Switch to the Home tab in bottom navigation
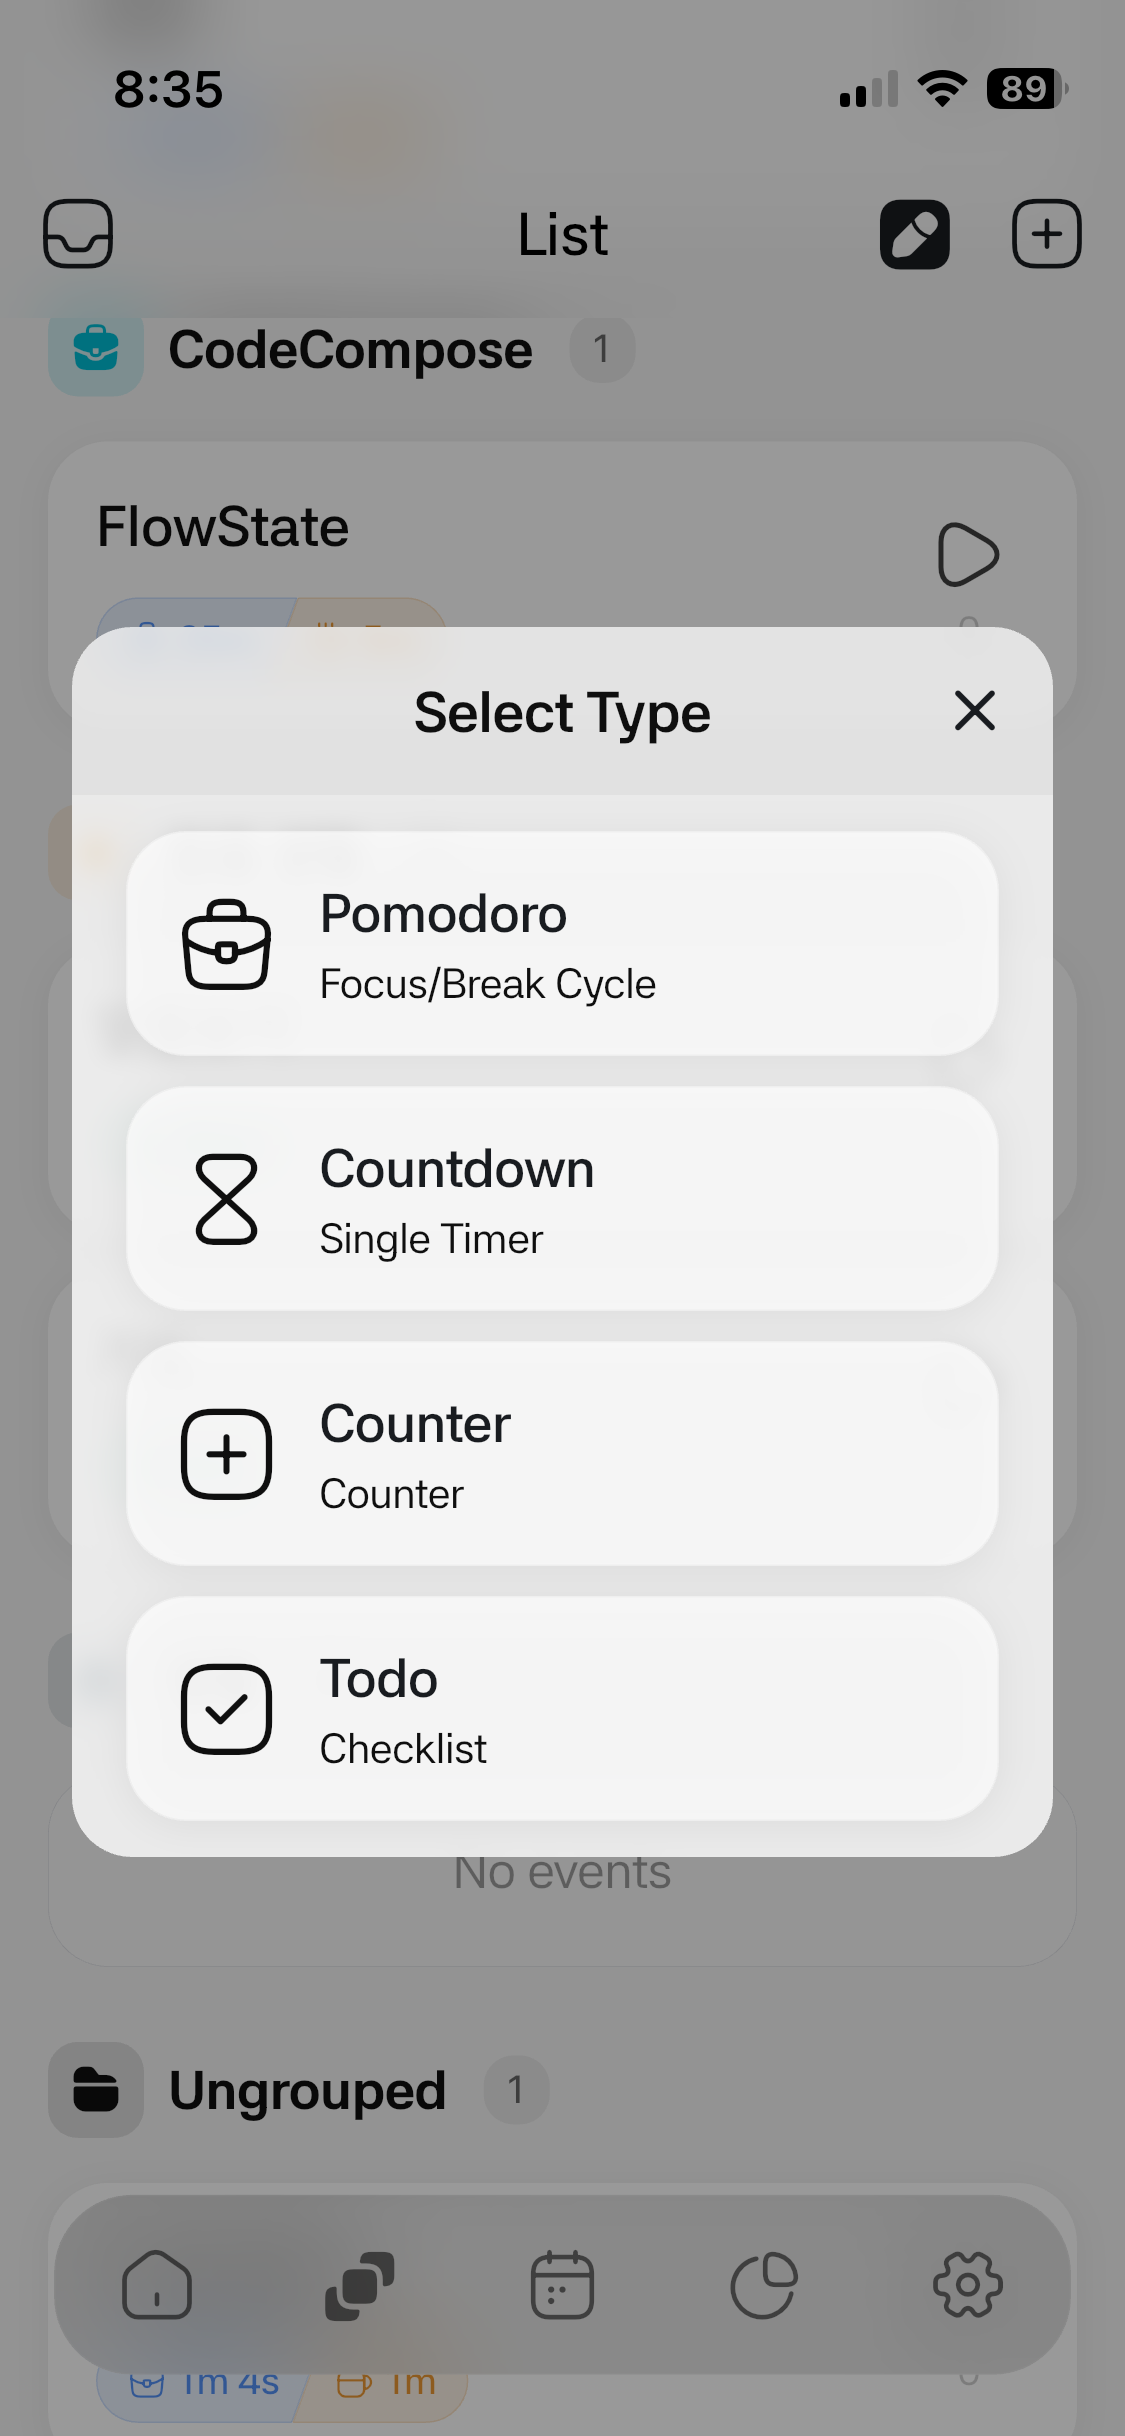This screenshot has height=2436, width=1125. (x=157, y=2283)
